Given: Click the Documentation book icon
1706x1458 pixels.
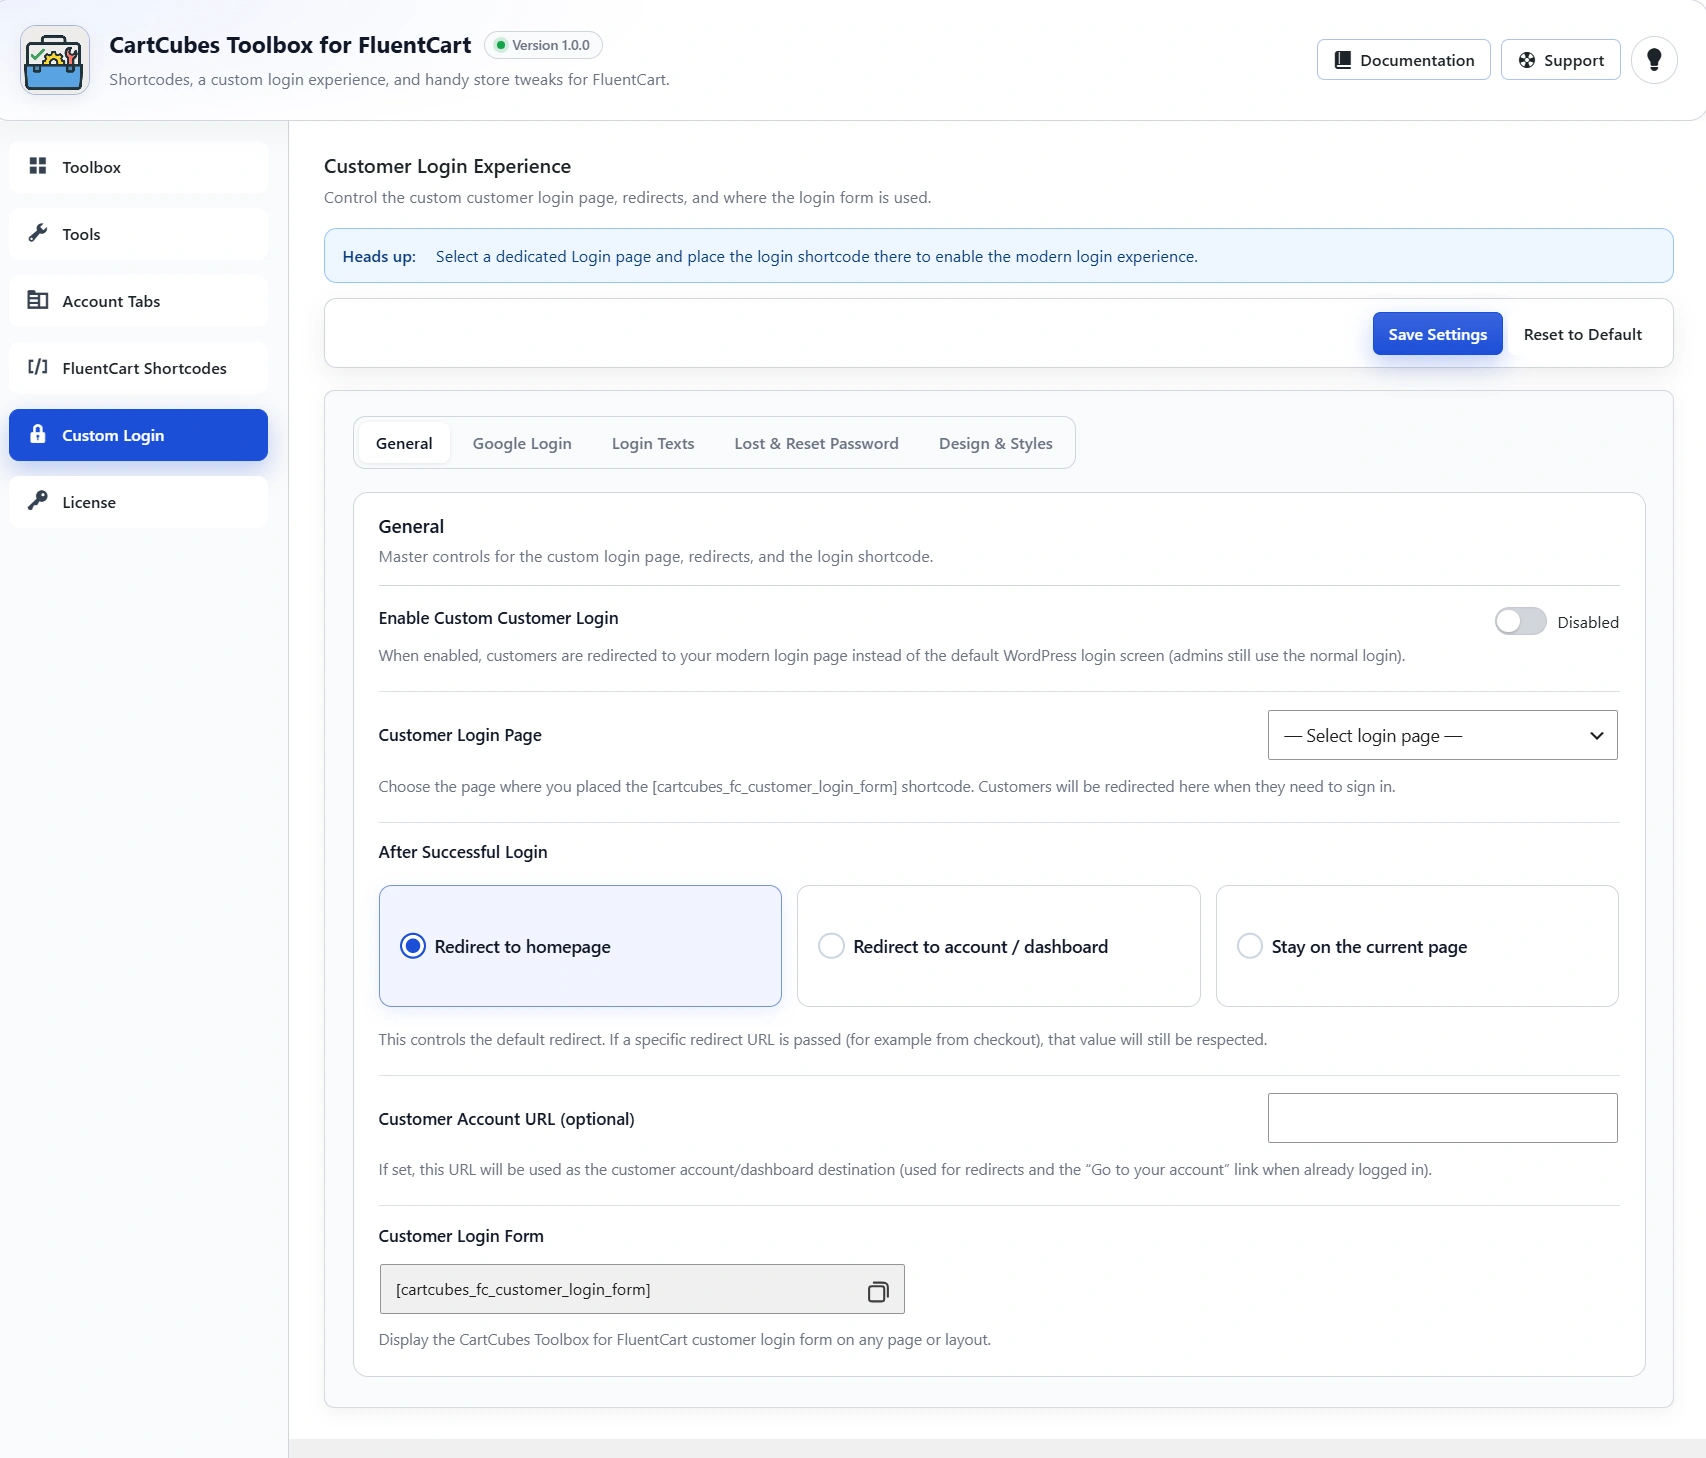Looking at the screenshot, I should [x=1343, y=60].
